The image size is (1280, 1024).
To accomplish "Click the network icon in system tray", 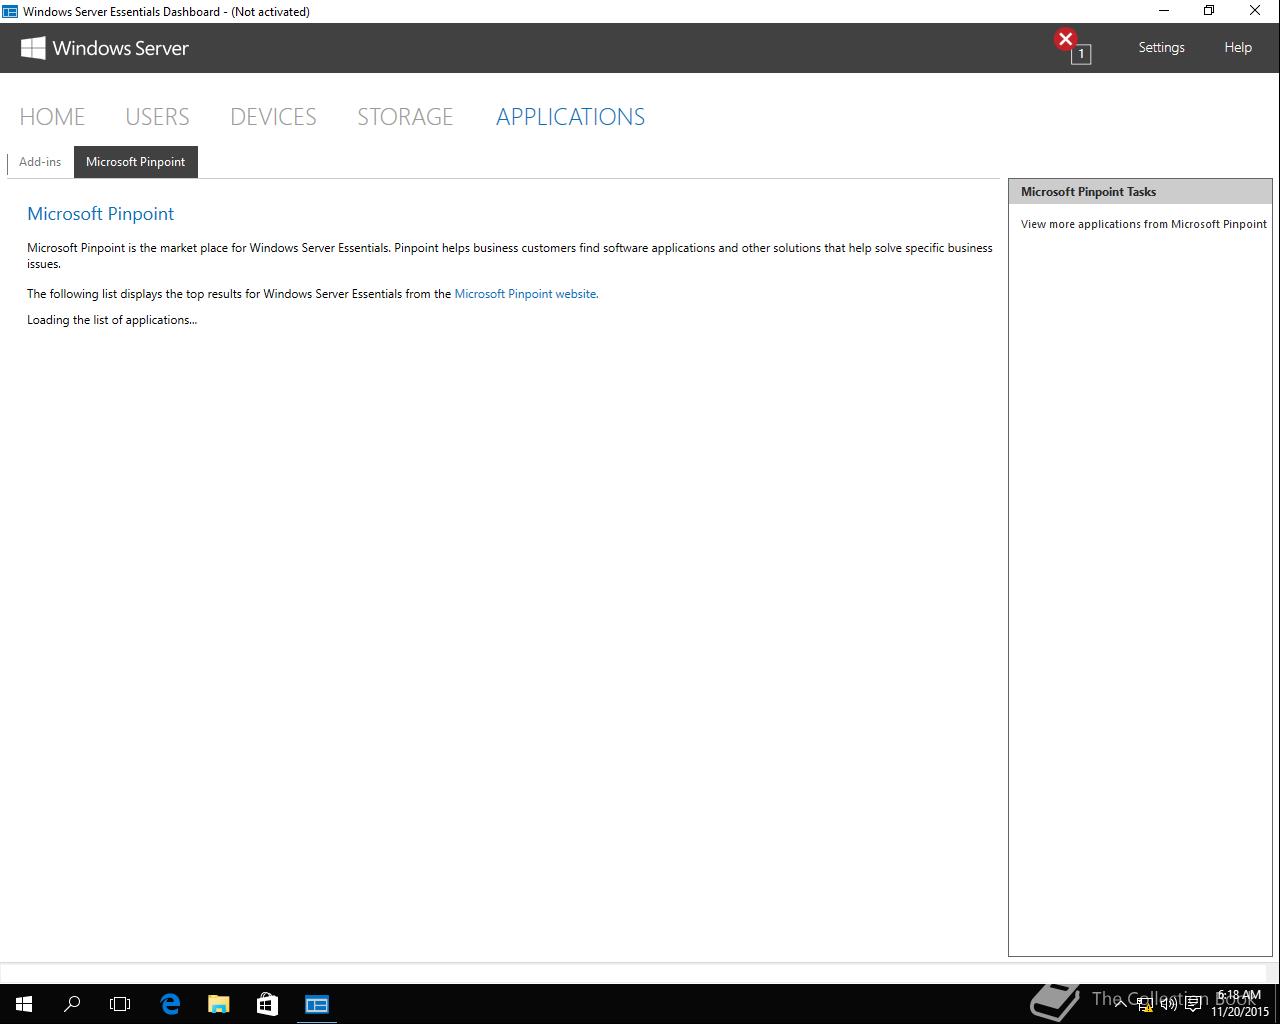I will pyautogui.click(x=1145, y=1004).
